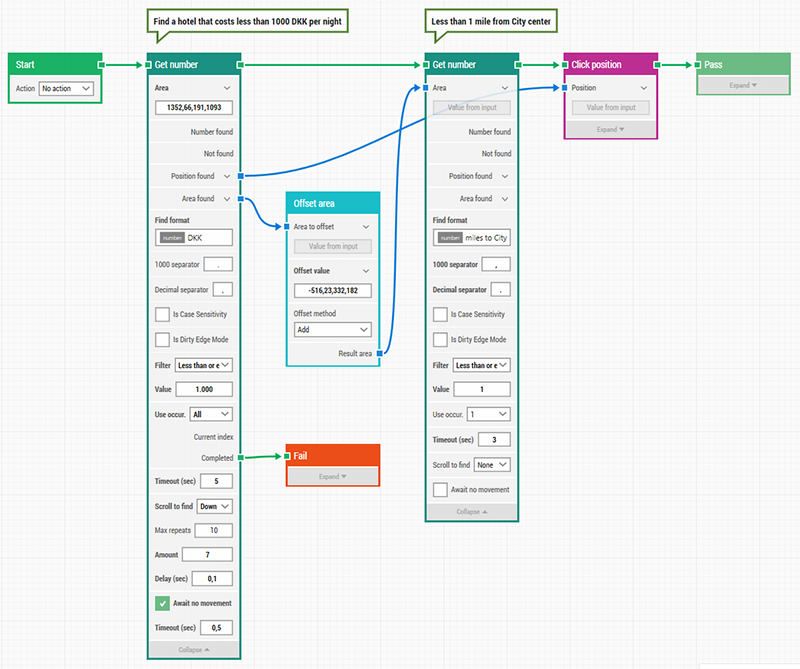This screenshot has width=800, height=669.
Task: Click the Max repeats field showing 10
Action: click(214, 530)
